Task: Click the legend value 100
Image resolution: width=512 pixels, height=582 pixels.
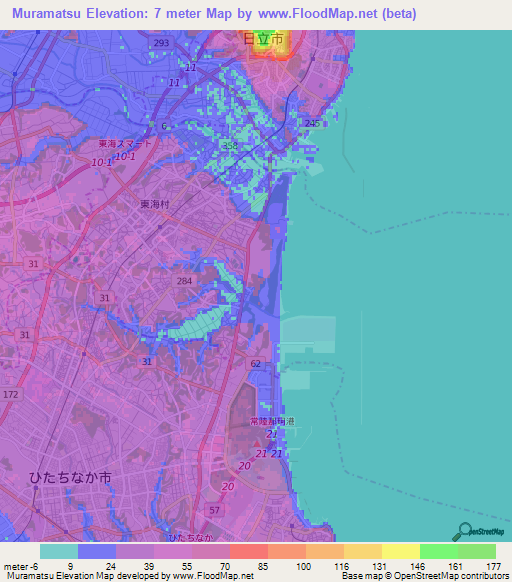Action: point(303,567)
